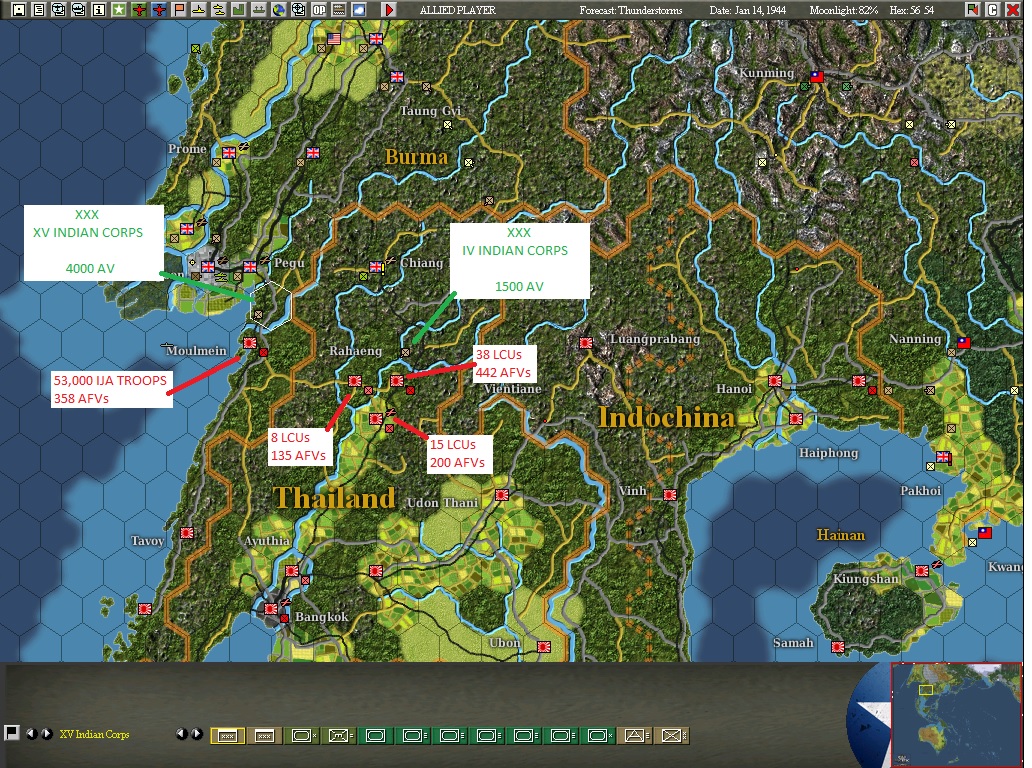Viewport: 1032px width, 768px height.
Task: Open the document list icon in toolbar
Action: [39, 9]
